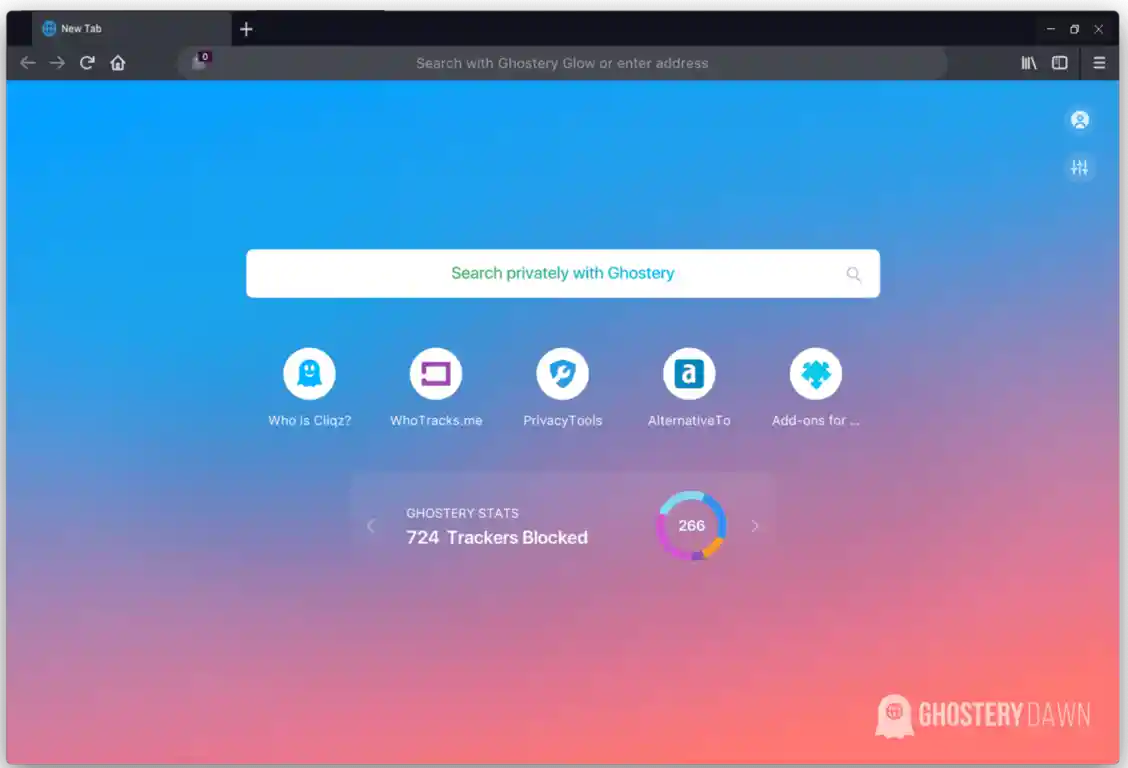Focus the address bar search field
Screen dimensions: 1128x768
click(562, 63)
